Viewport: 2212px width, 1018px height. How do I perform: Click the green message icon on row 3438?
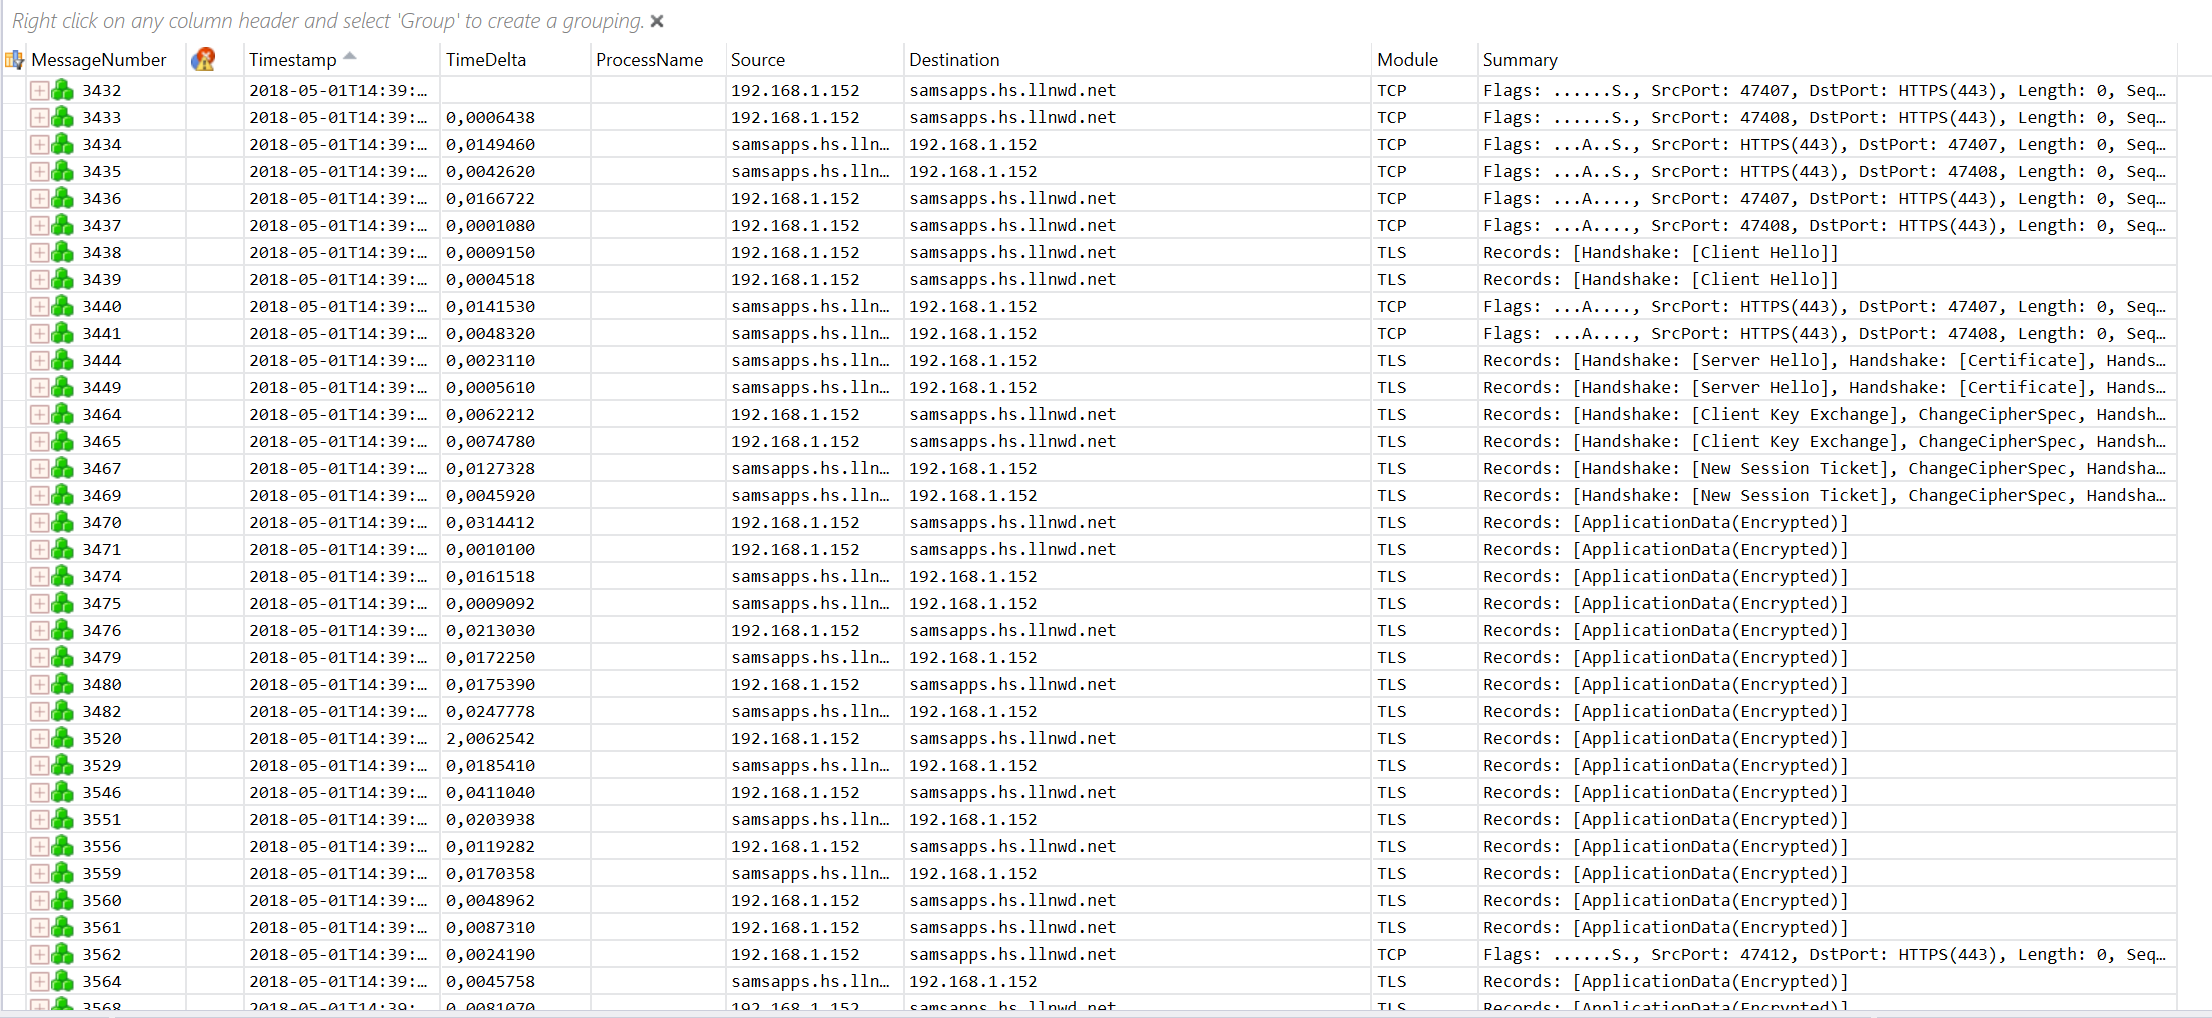62,252
